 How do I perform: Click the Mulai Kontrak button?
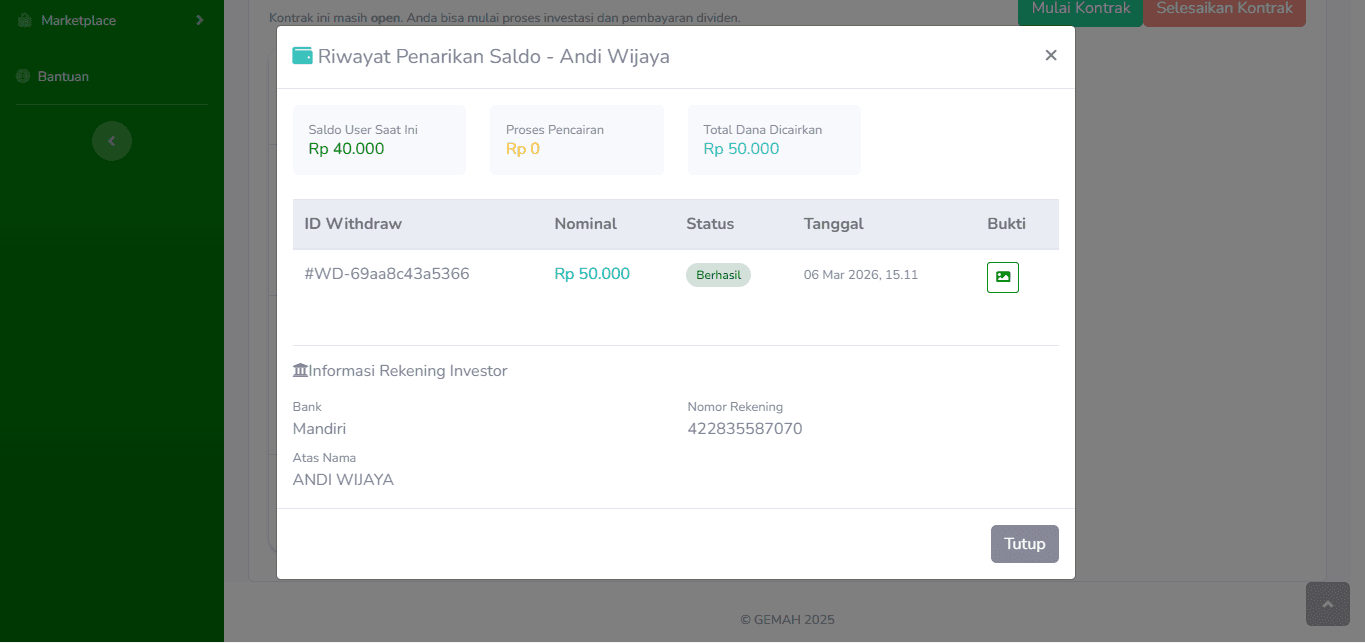1080,10
